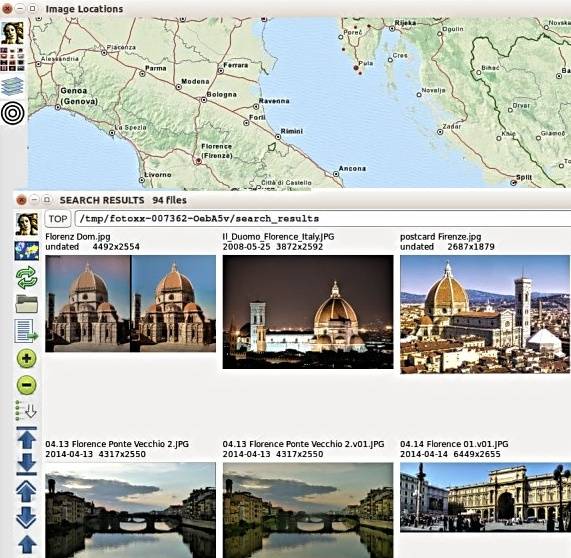Minimize the Search Results window
The height and width of the screenshot is (558, 571).
pyautogui.click(x=34, y=200)
